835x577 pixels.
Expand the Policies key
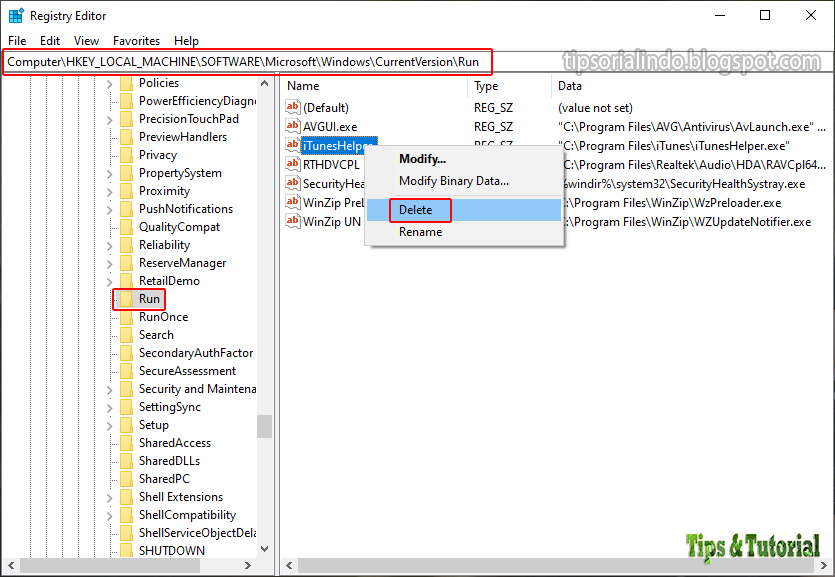tap(109, 84)
